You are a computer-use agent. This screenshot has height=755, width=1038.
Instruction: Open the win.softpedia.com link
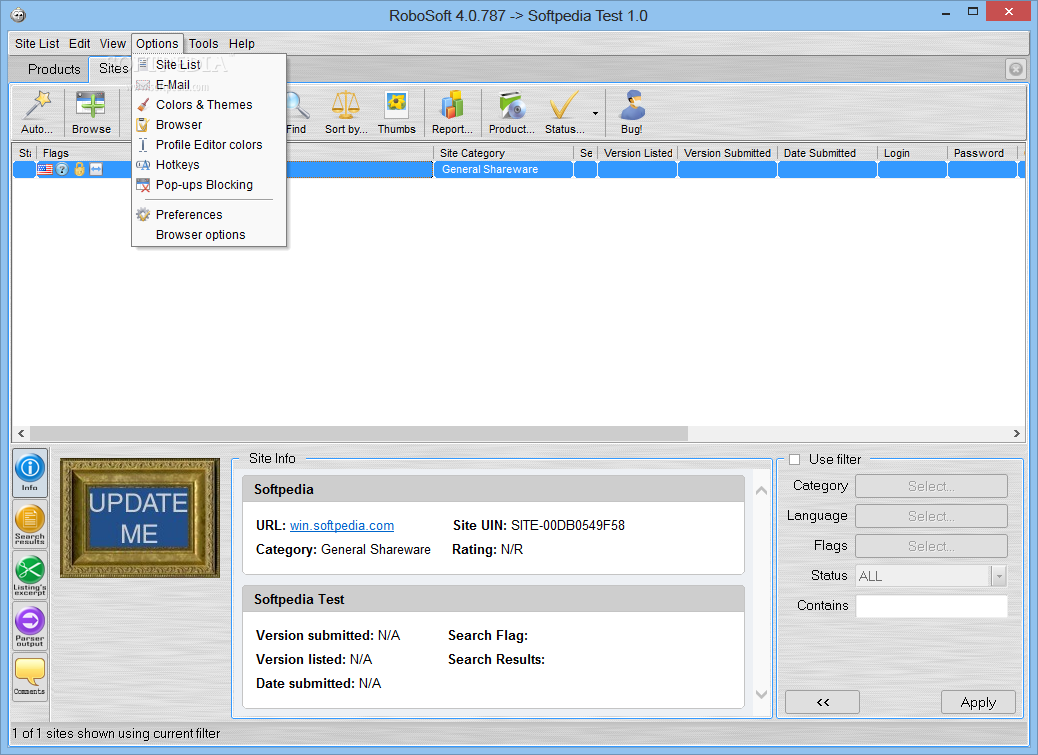pos(342,525)
